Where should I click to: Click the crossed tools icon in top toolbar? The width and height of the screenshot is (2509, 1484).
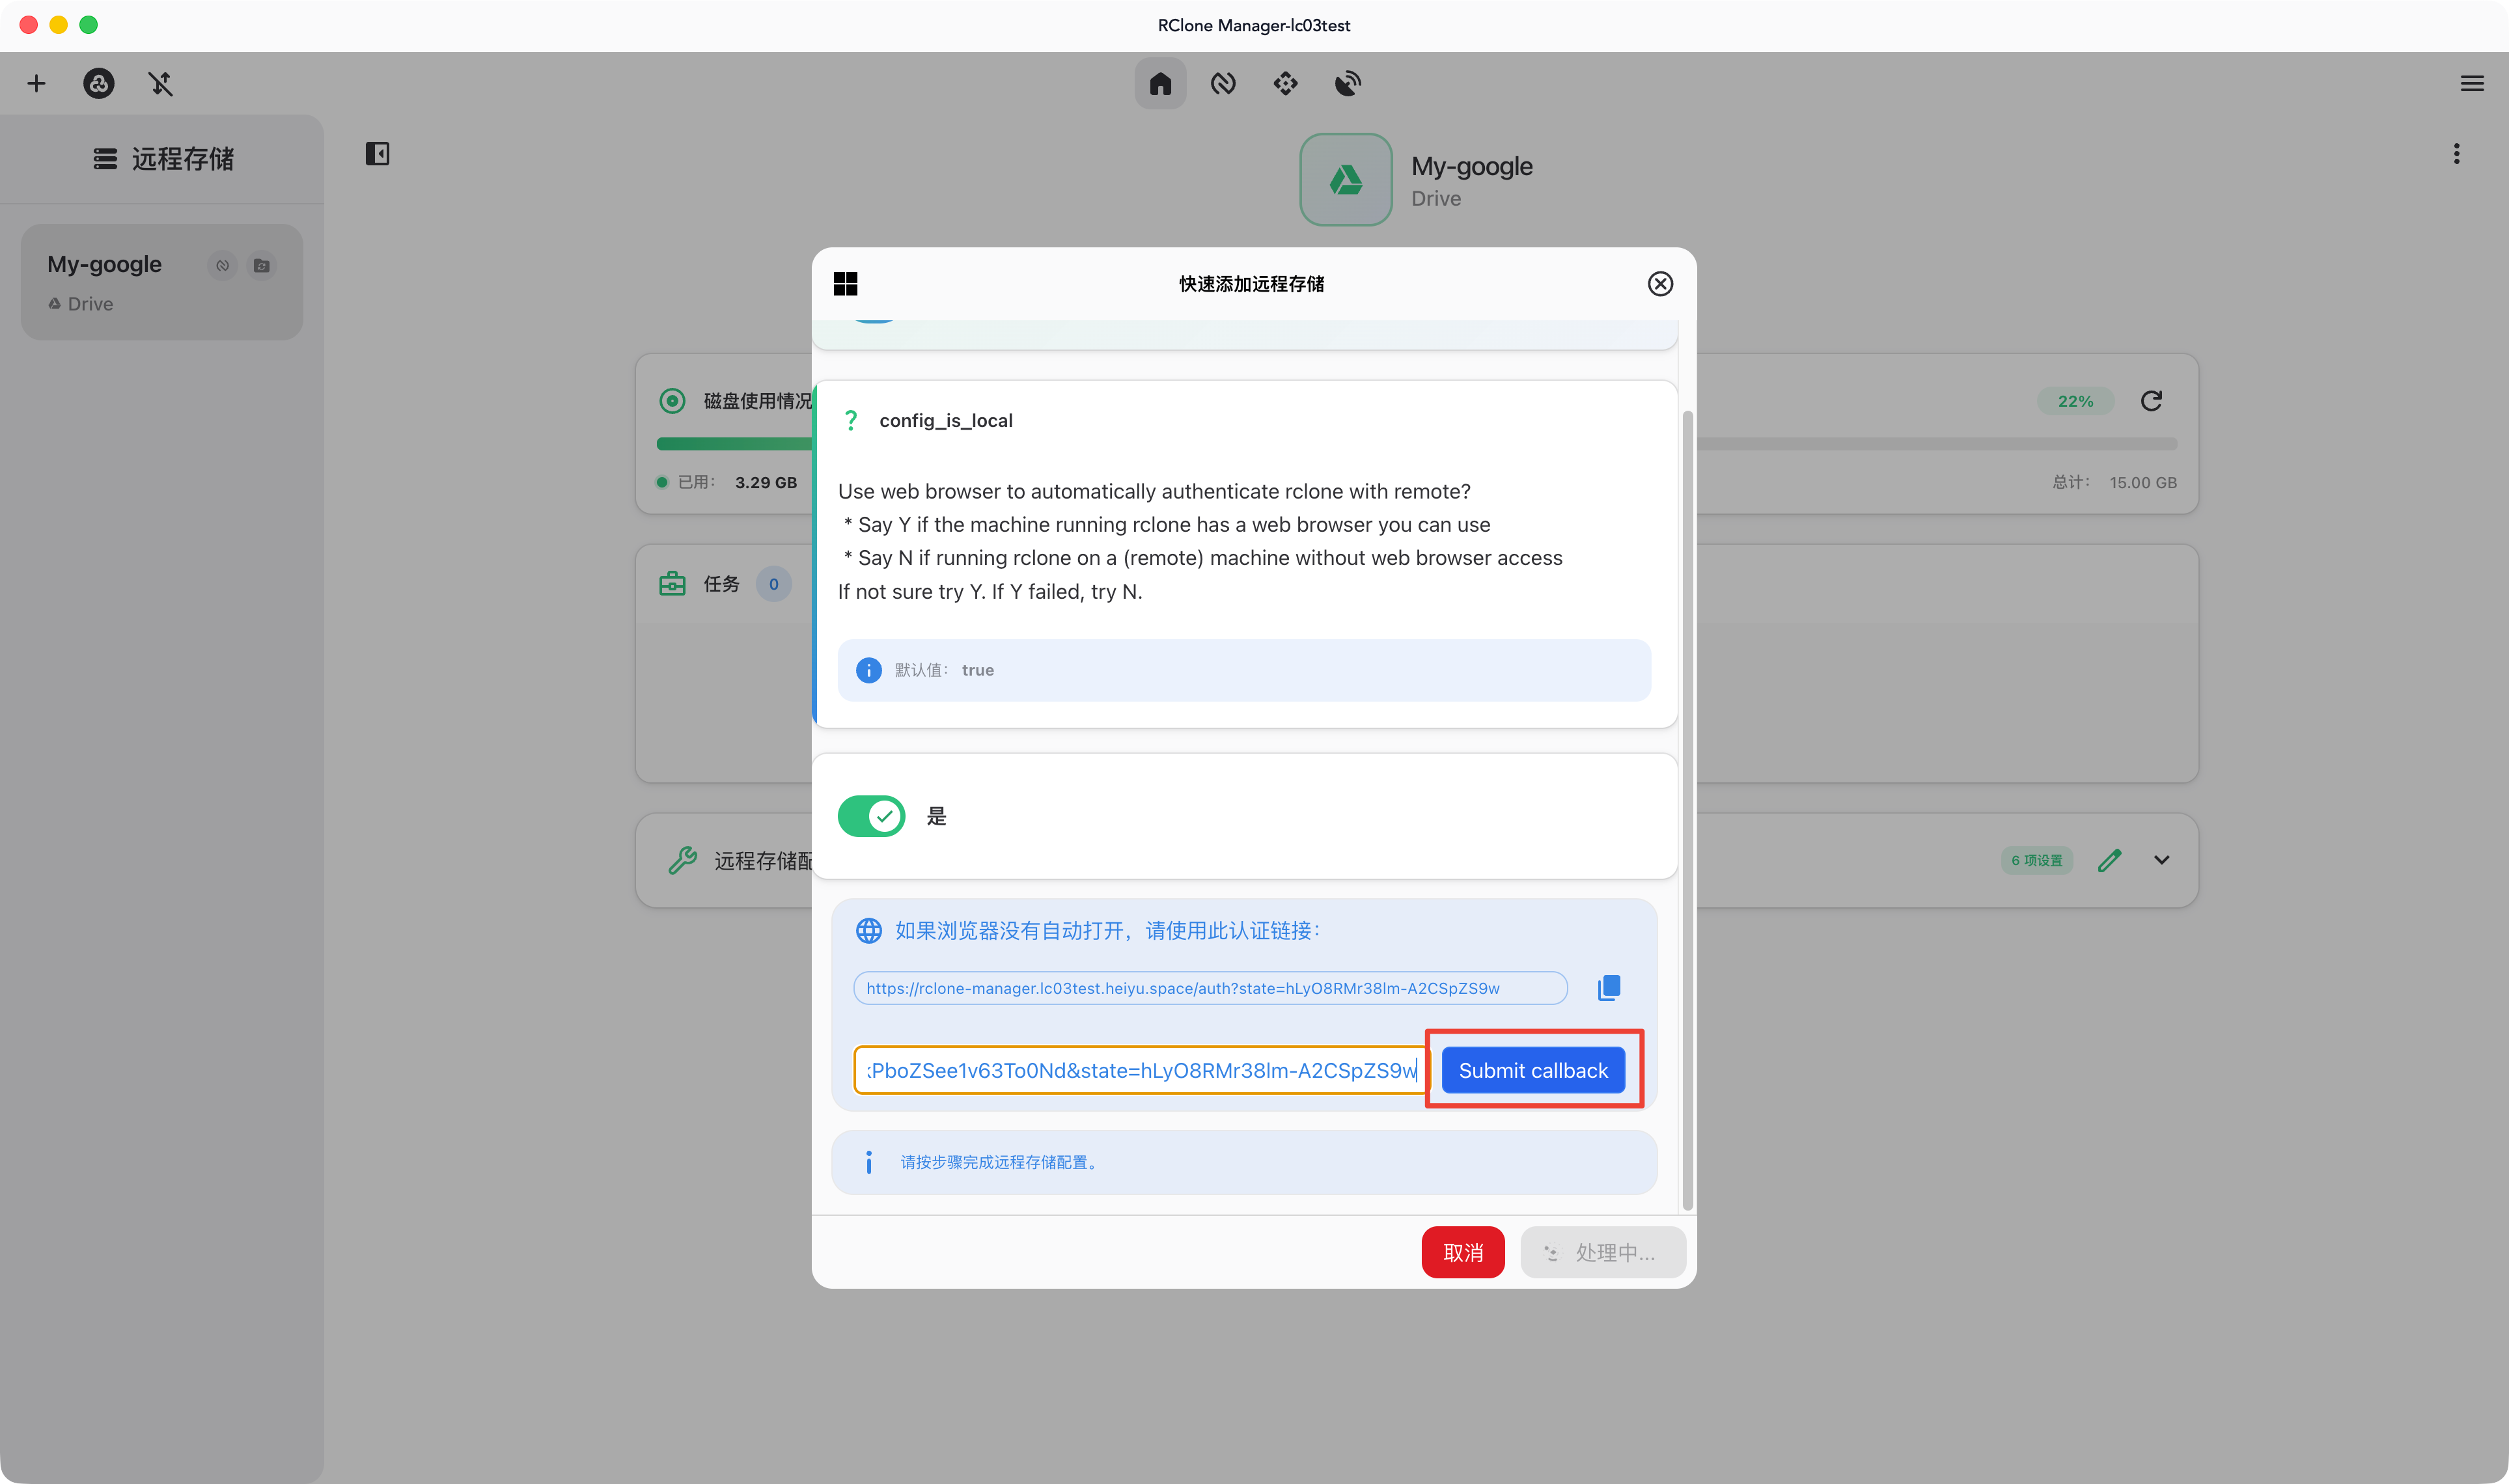161,83
